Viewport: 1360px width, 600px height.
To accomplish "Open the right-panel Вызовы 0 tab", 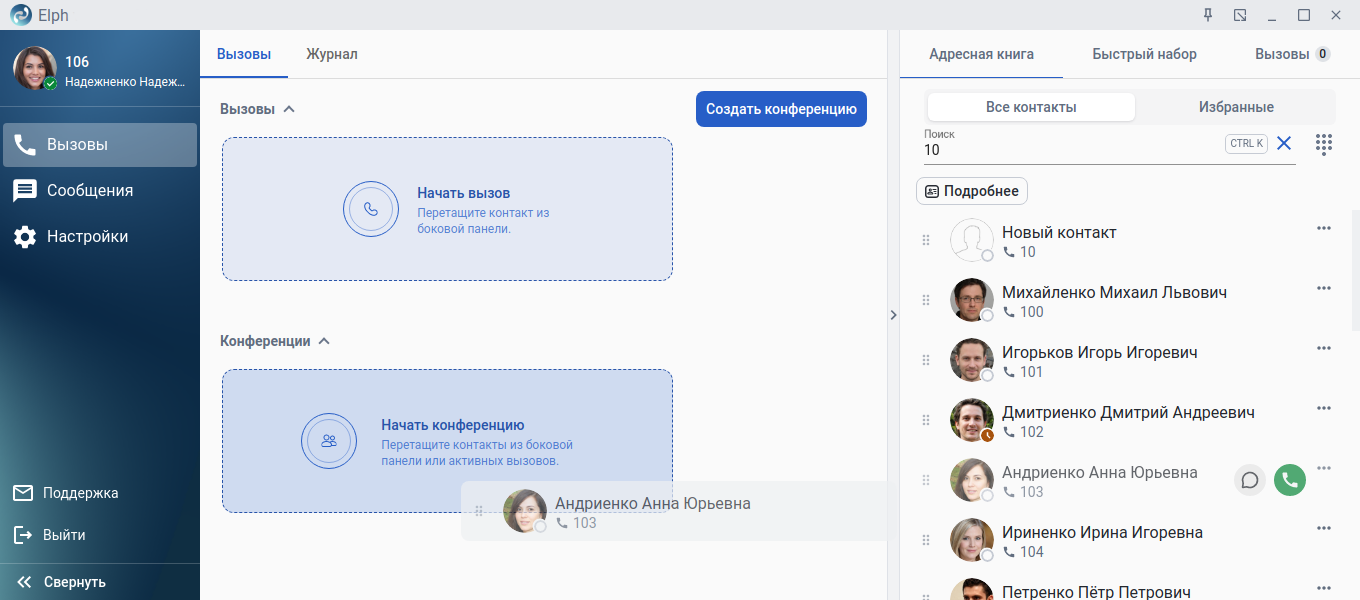I will [1292, 54].
